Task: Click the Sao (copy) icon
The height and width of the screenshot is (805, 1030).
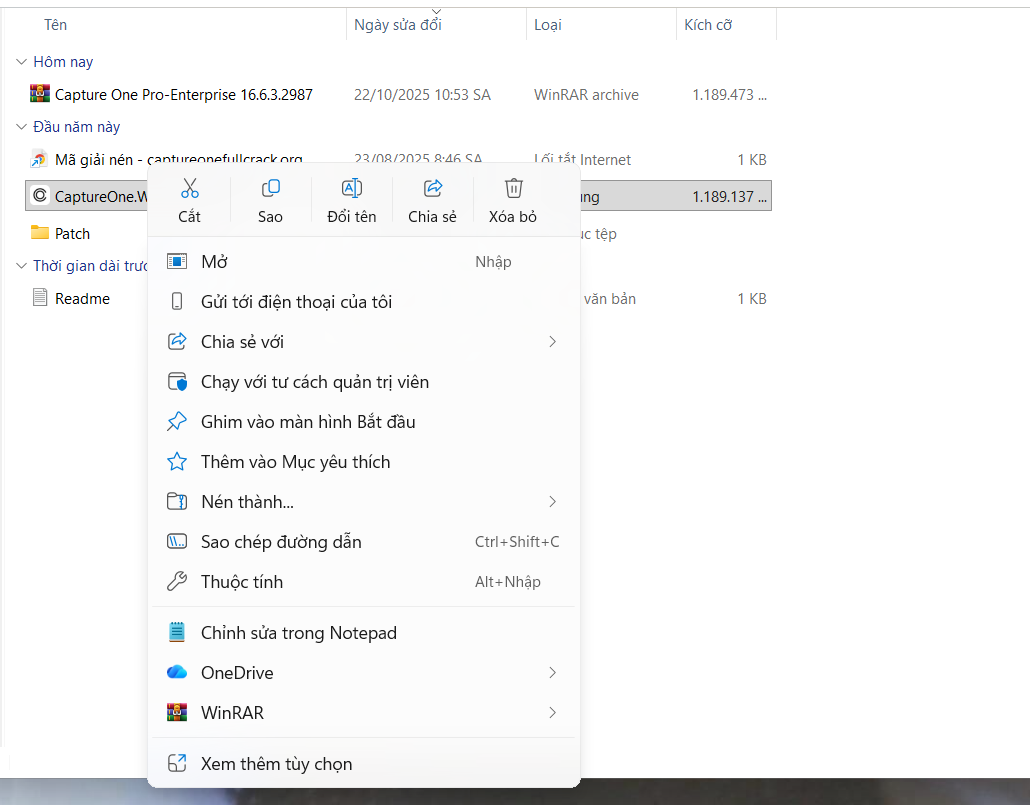Action: (x=270, y=188)
